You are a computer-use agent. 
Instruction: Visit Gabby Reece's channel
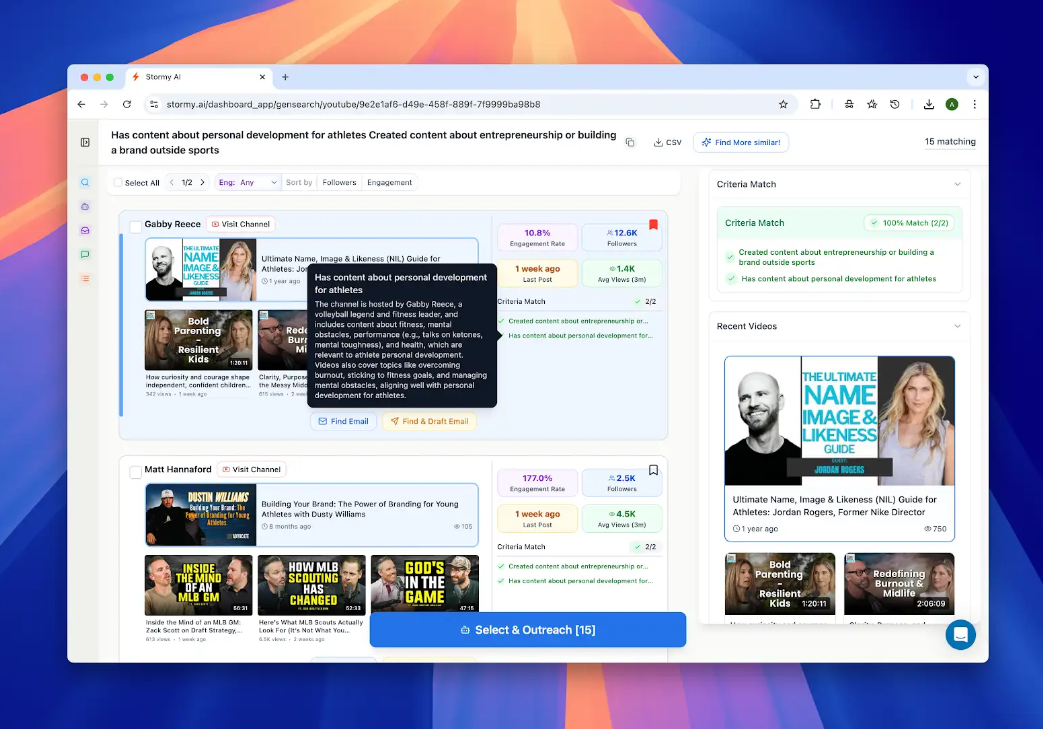pos(241,224)
